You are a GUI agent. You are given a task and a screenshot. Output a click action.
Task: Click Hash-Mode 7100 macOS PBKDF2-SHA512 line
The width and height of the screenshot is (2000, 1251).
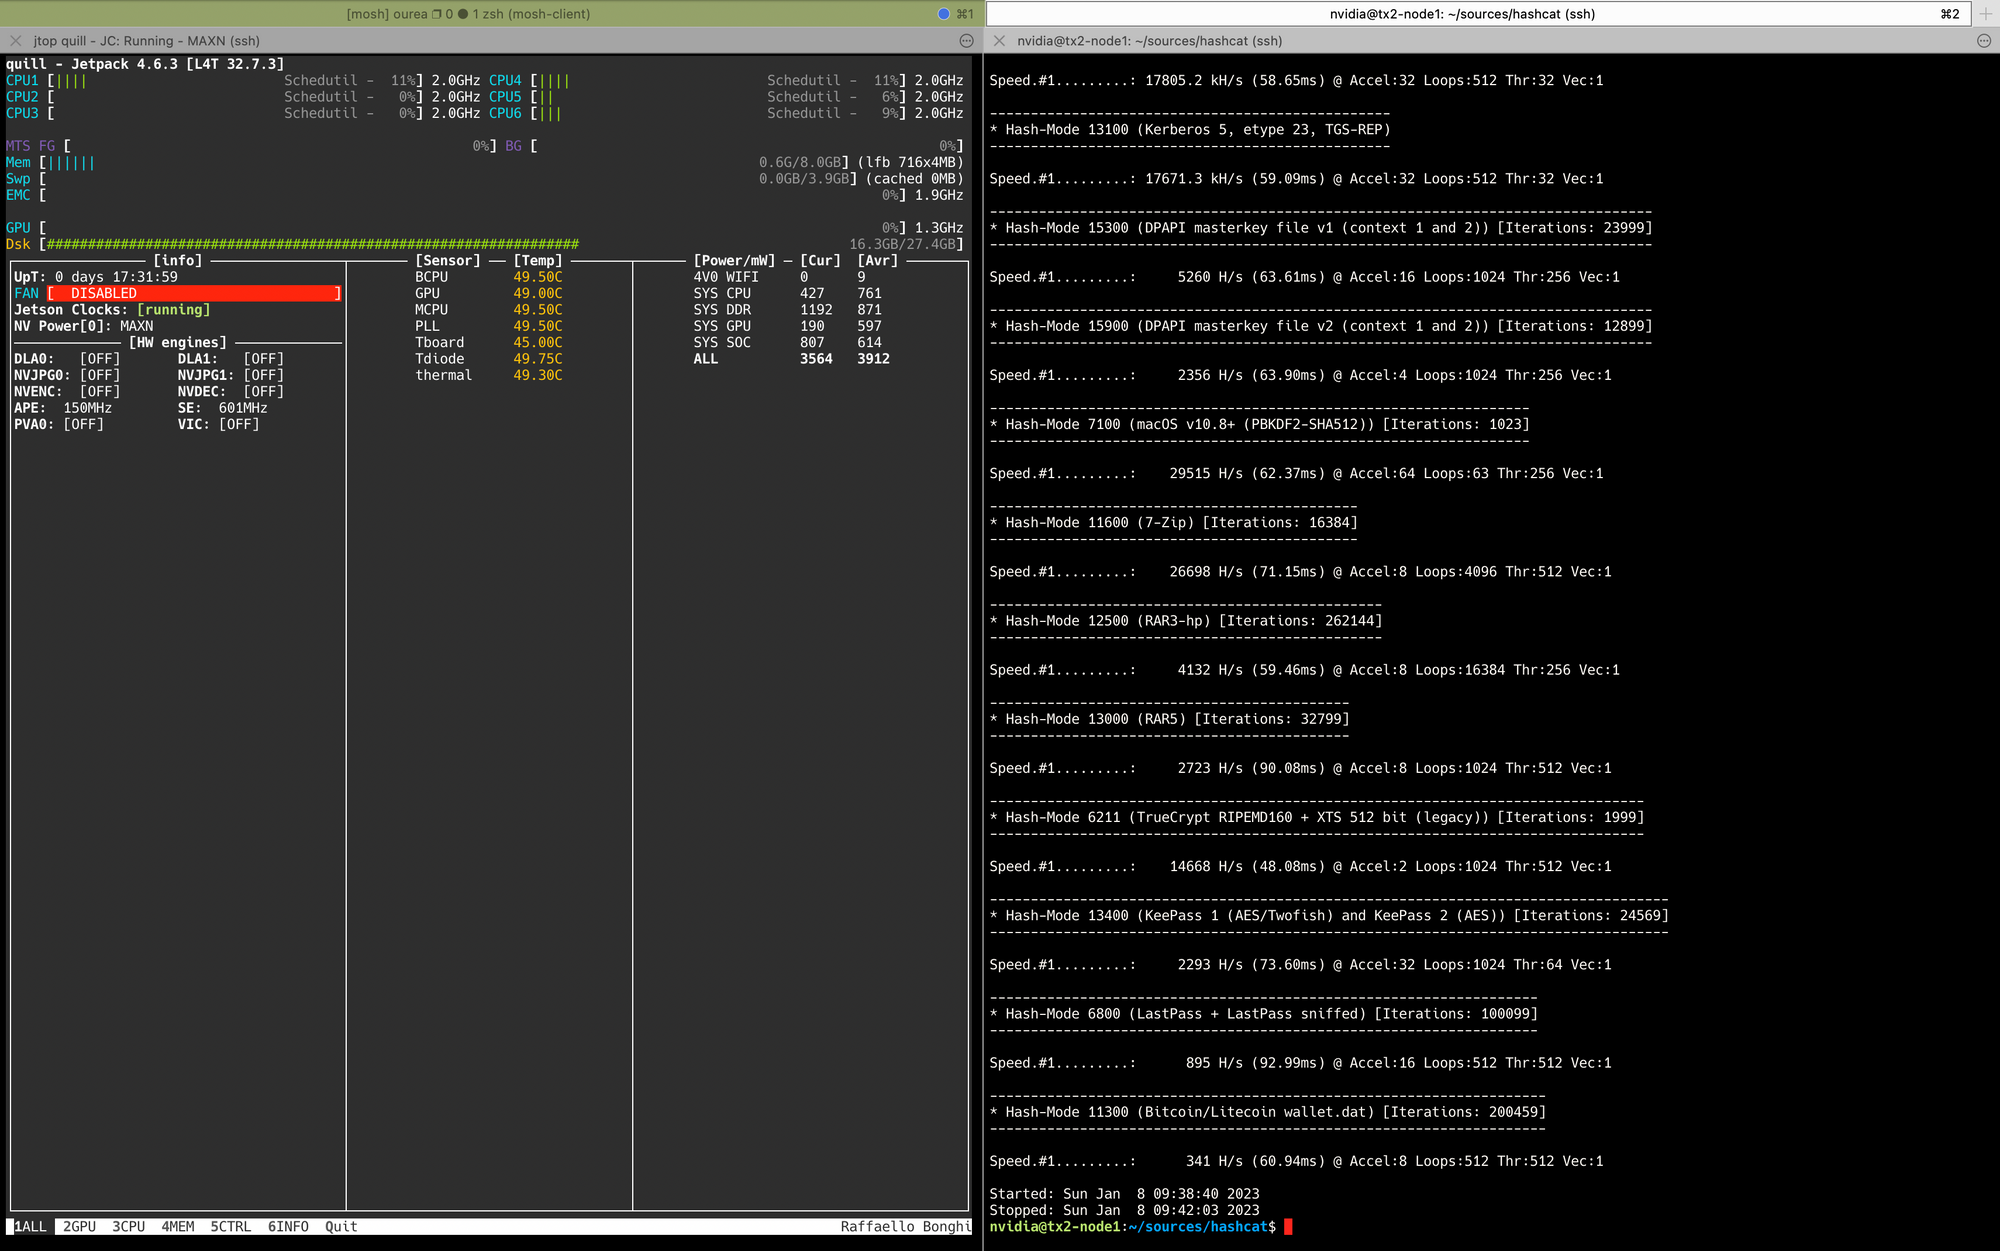(1260, 424)
